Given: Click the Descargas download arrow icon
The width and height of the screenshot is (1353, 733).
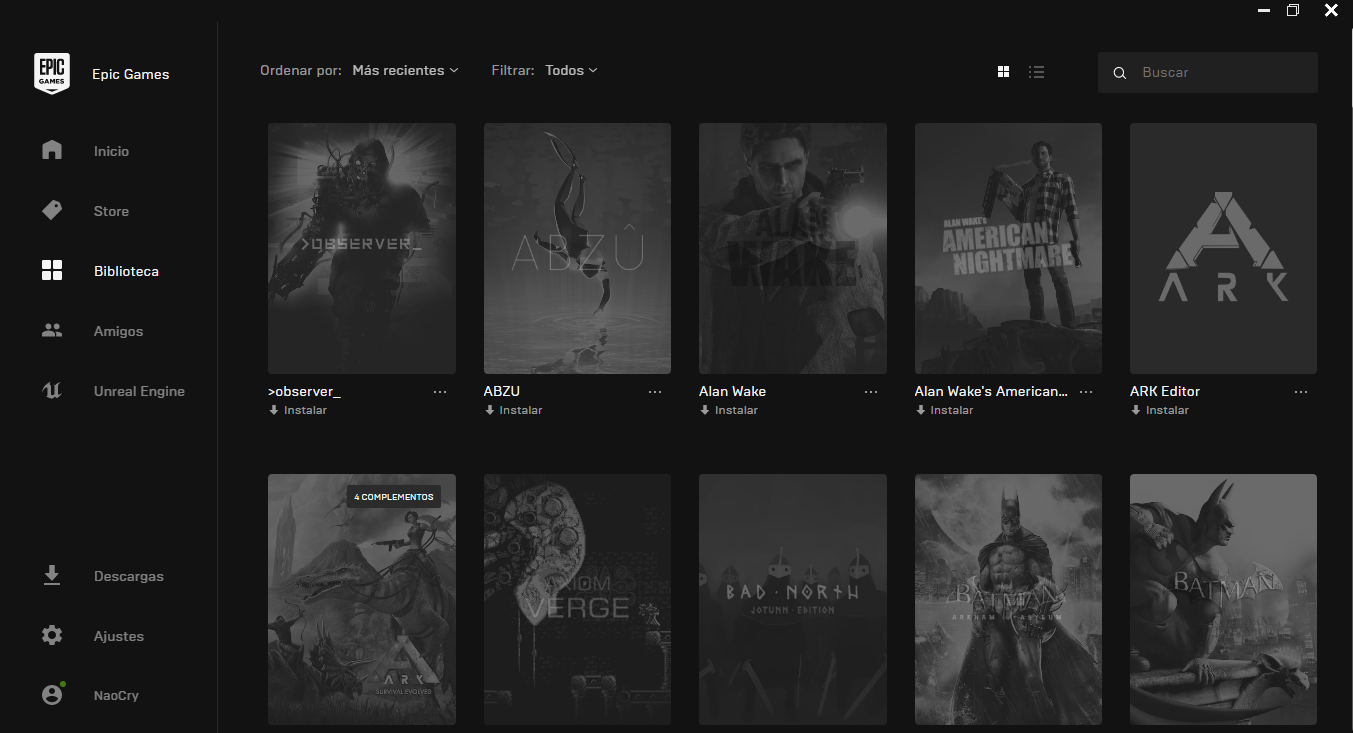Looking at the screenshot, I should point(52,576).
